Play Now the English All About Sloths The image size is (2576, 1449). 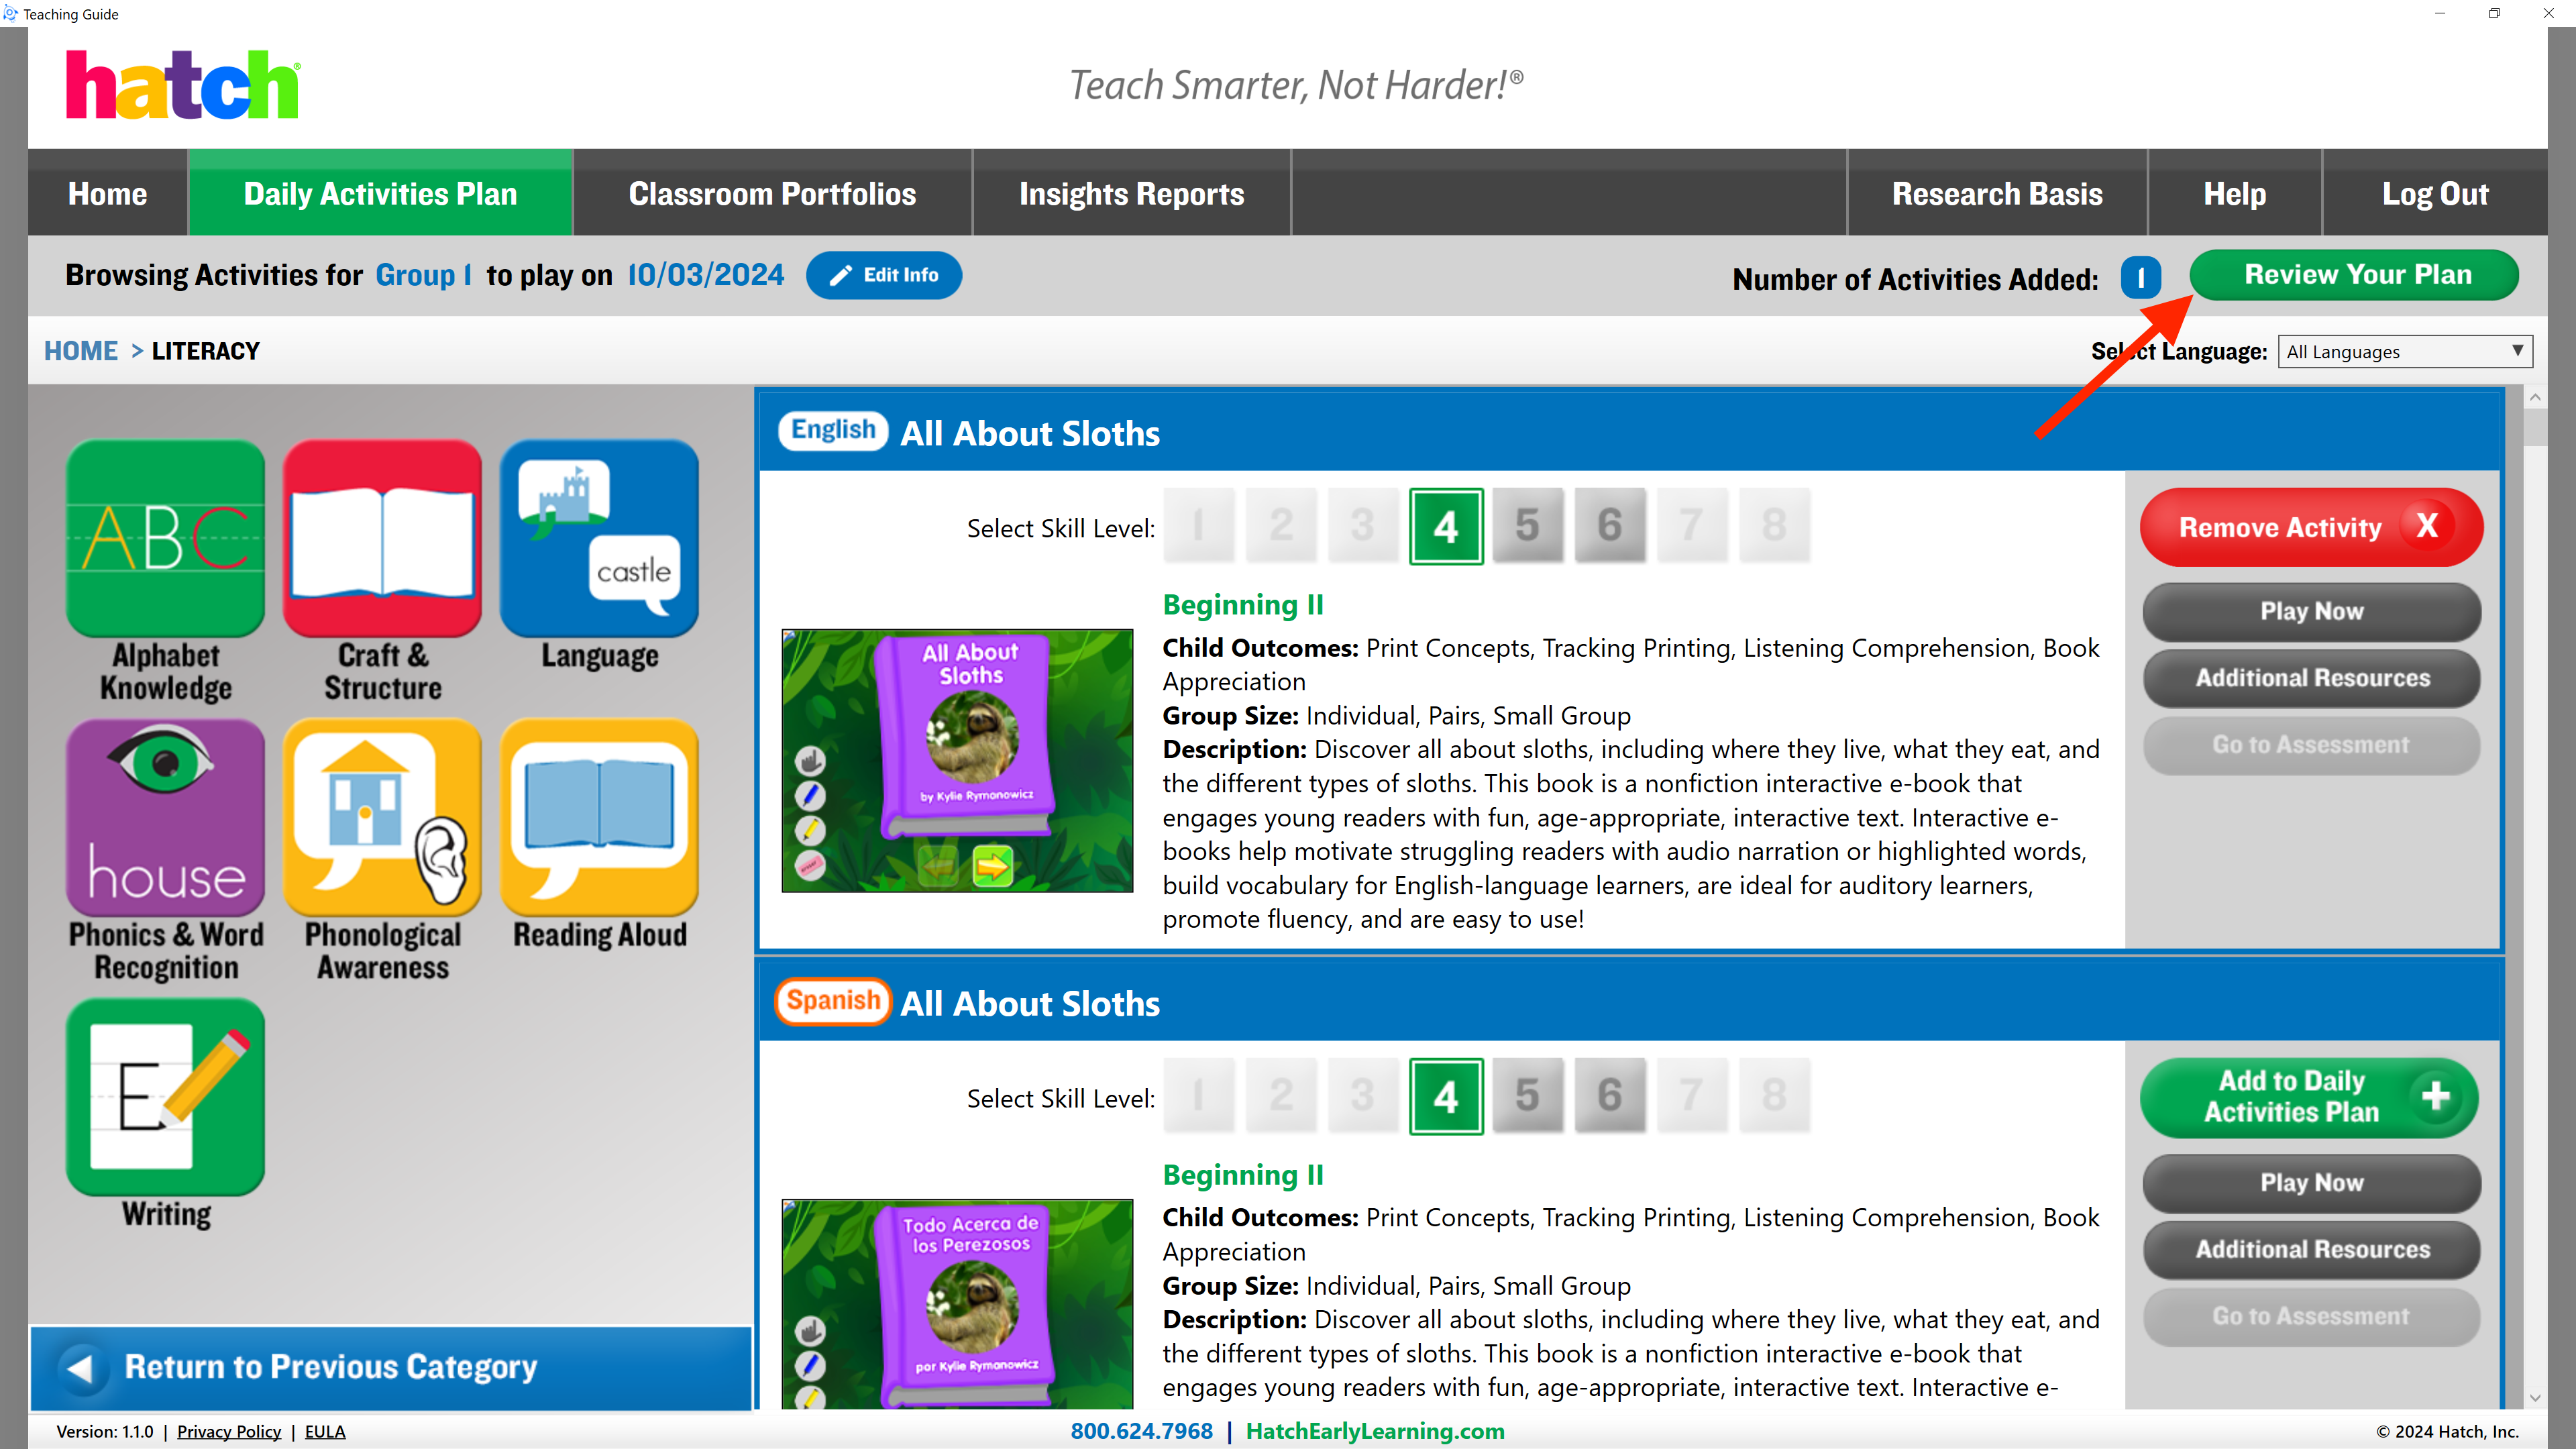[2311, 611]
